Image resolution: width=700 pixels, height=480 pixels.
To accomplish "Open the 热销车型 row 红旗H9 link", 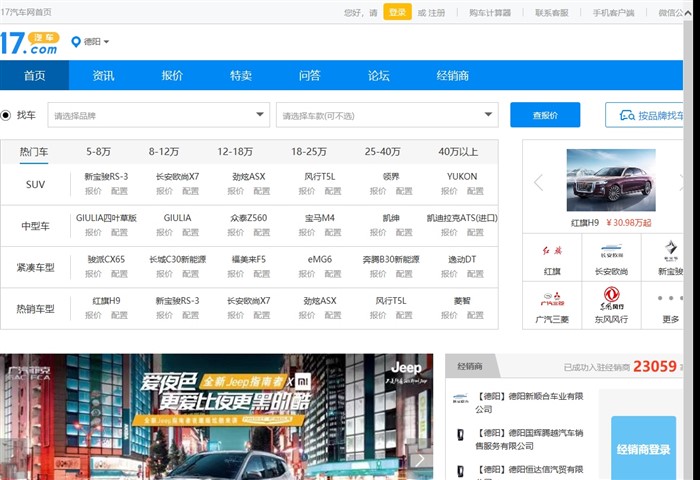I will (x=106, y=301).
